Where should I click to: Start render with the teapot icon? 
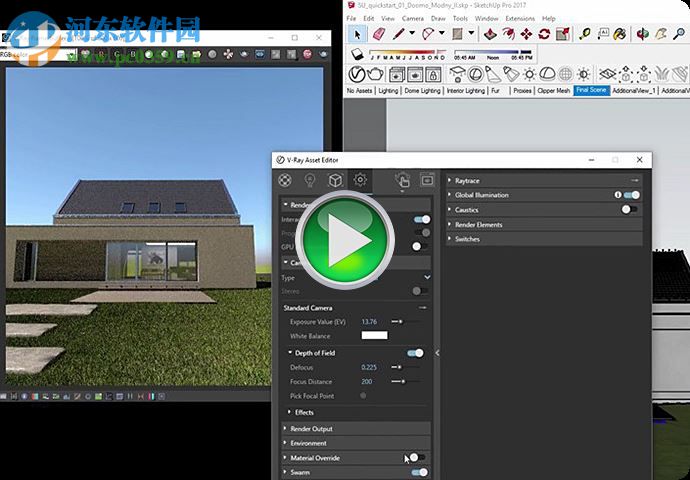pyautogui.click(x=375, y=74)
